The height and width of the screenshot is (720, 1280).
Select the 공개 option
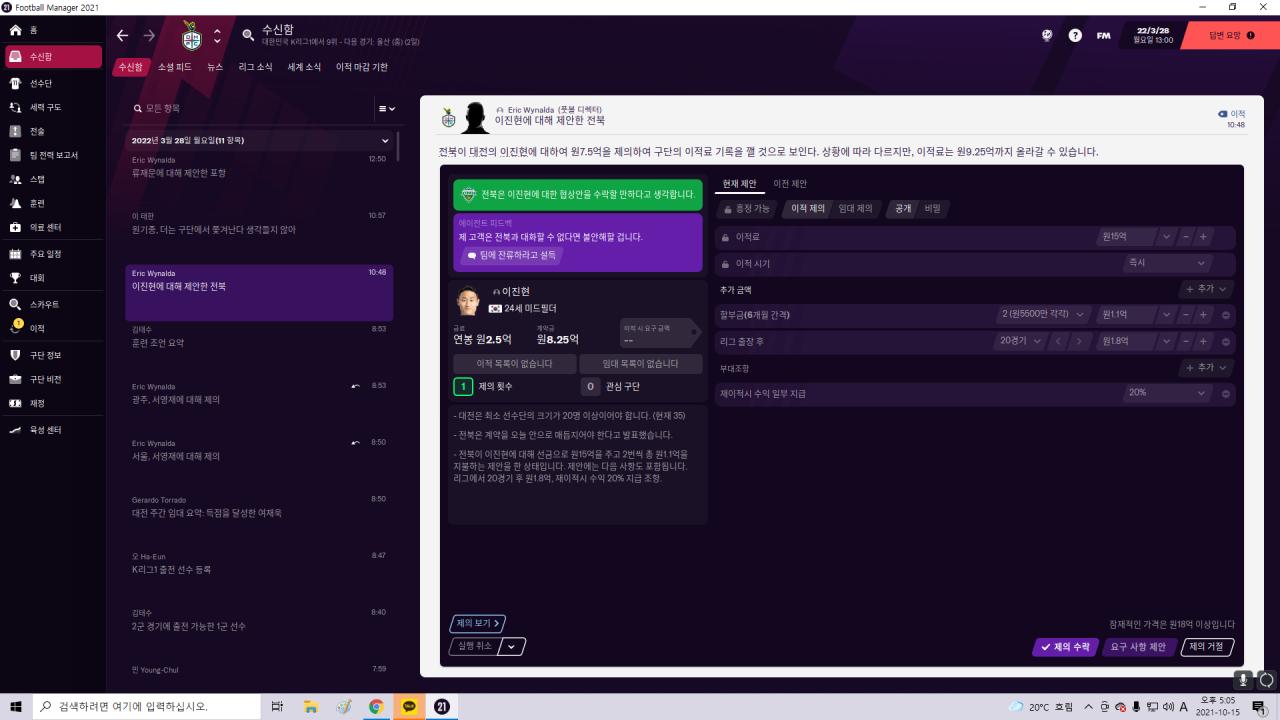point(903,209)
